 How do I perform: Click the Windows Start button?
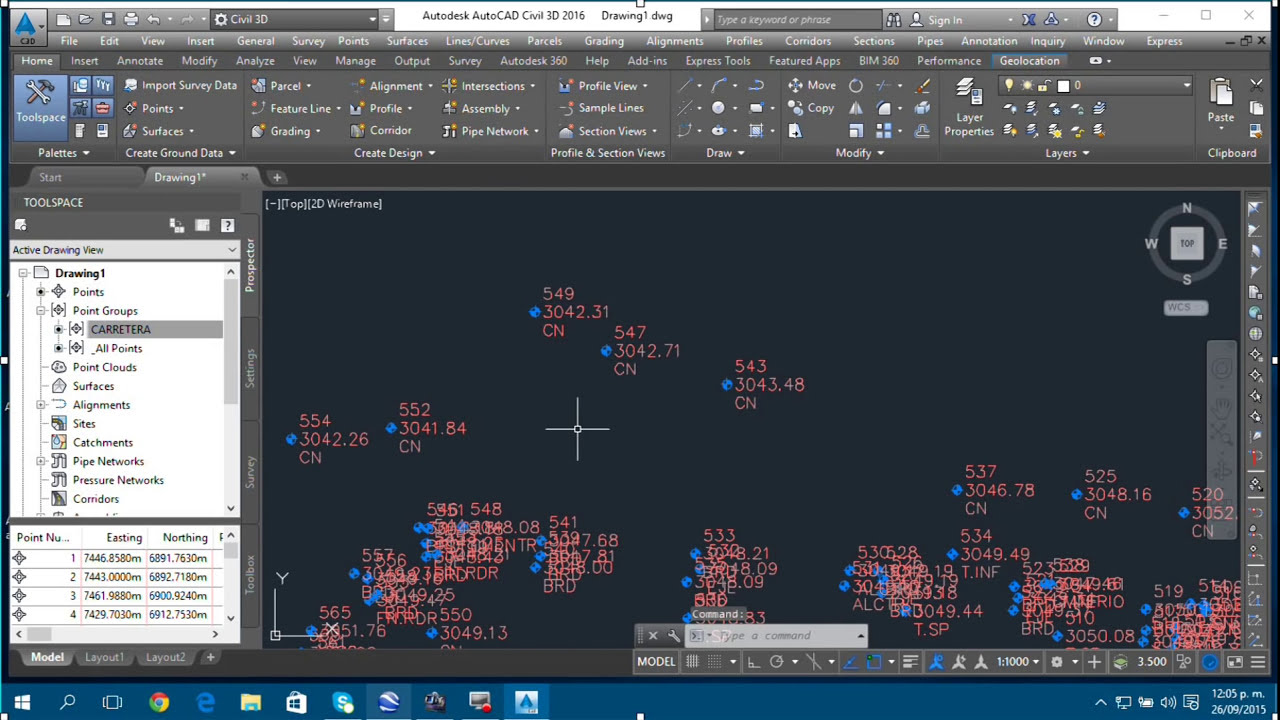coord(22,703)
